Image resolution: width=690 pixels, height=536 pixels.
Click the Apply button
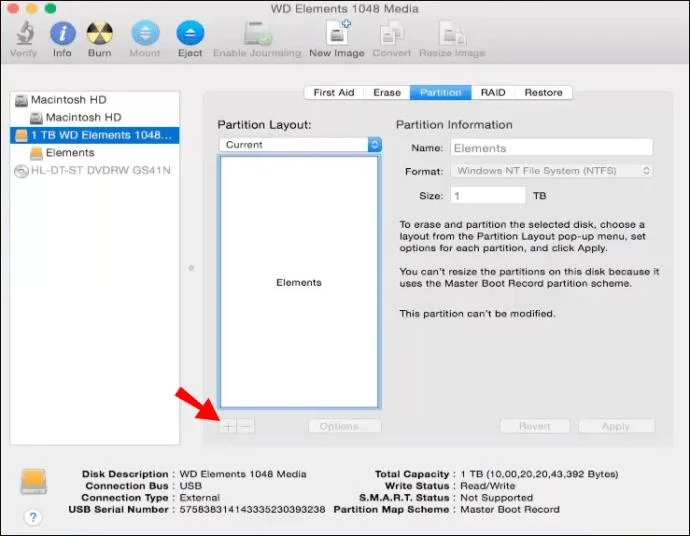(x=616, y=426)
